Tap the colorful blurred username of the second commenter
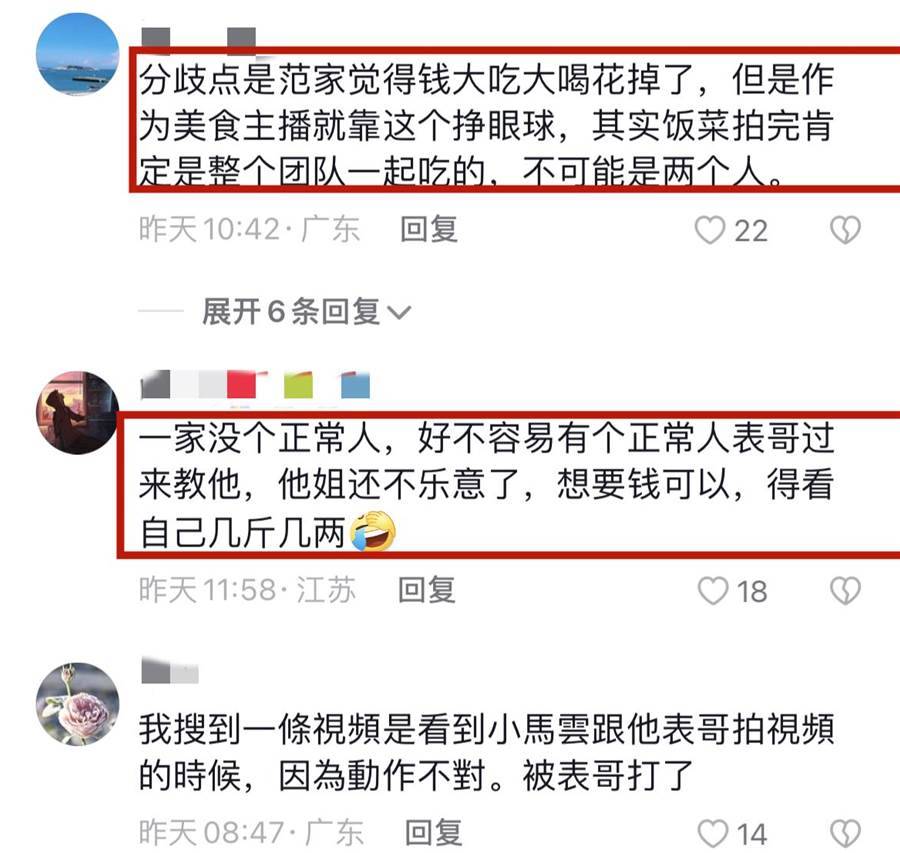 (255, 385)
